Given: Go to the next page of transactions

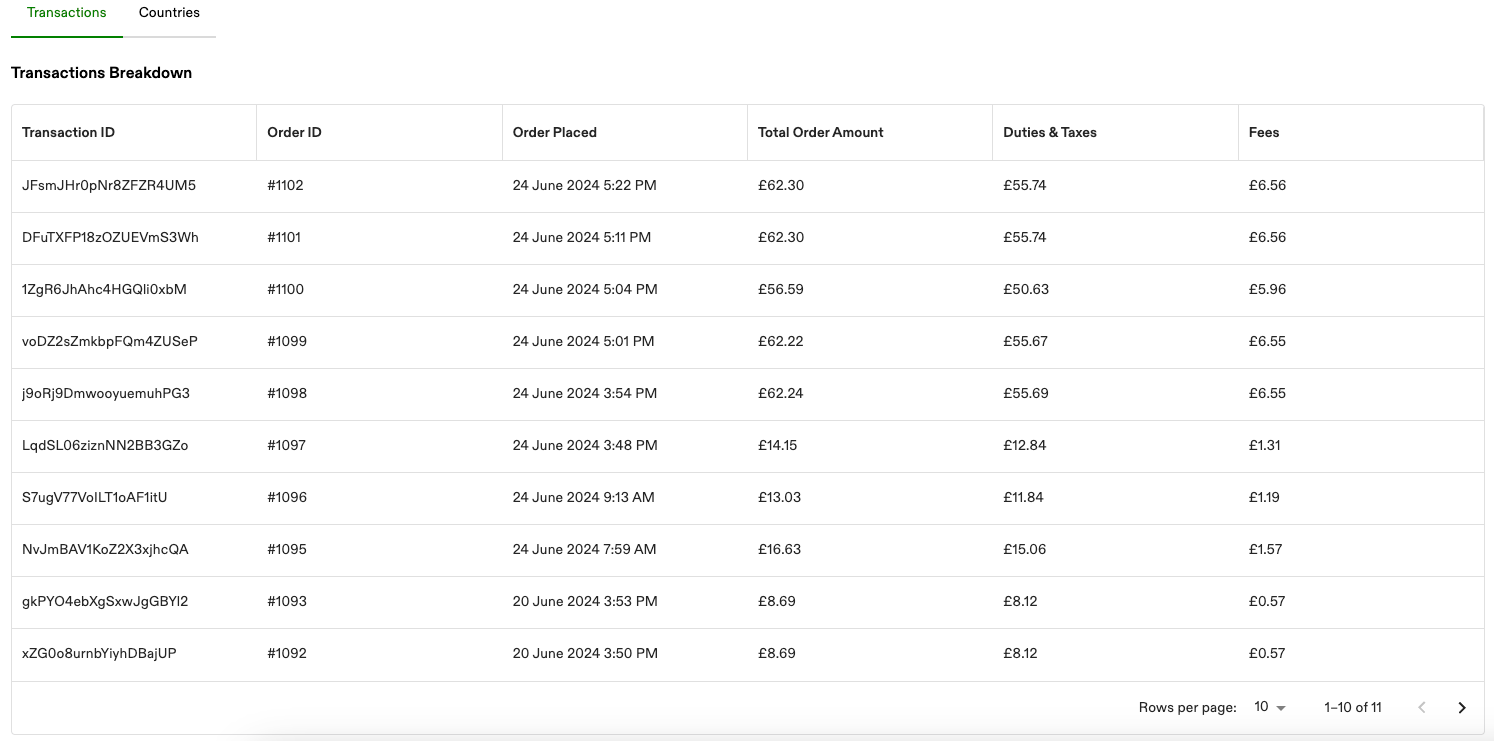Looking at the screenshot, I should coord(1462,707).
